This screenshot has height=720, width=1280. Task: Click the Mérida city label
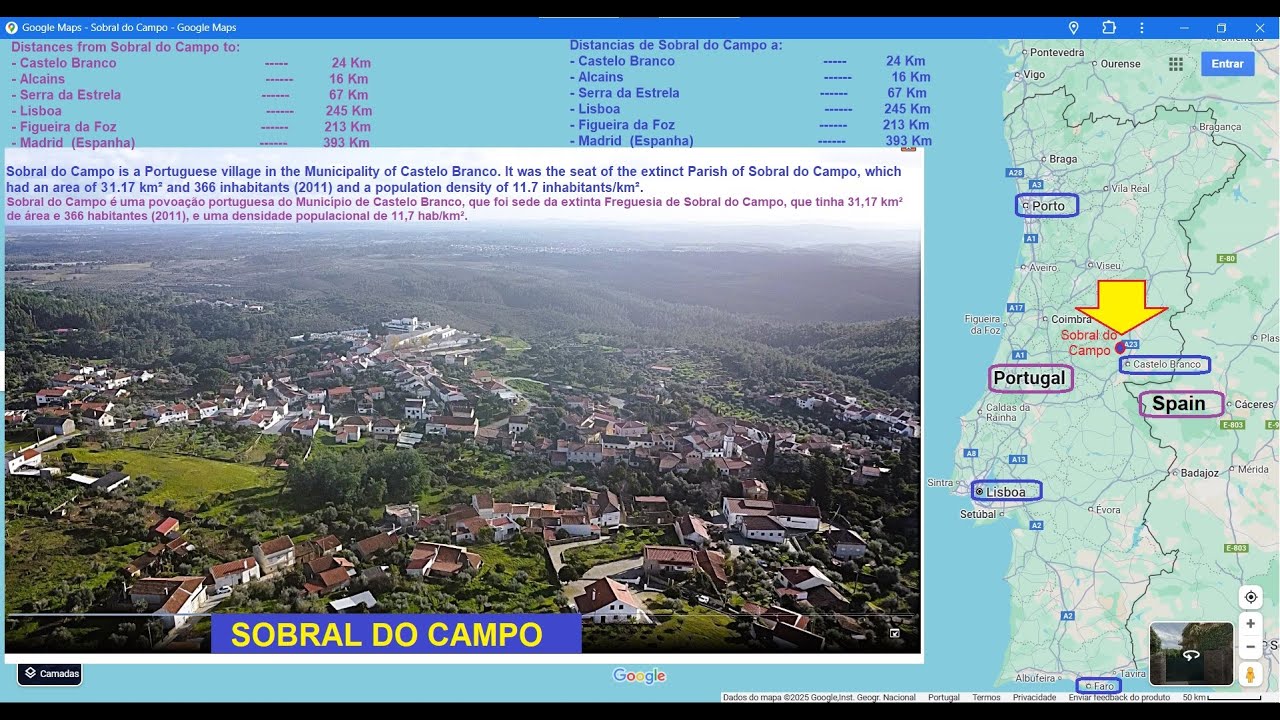(1252, 469)
